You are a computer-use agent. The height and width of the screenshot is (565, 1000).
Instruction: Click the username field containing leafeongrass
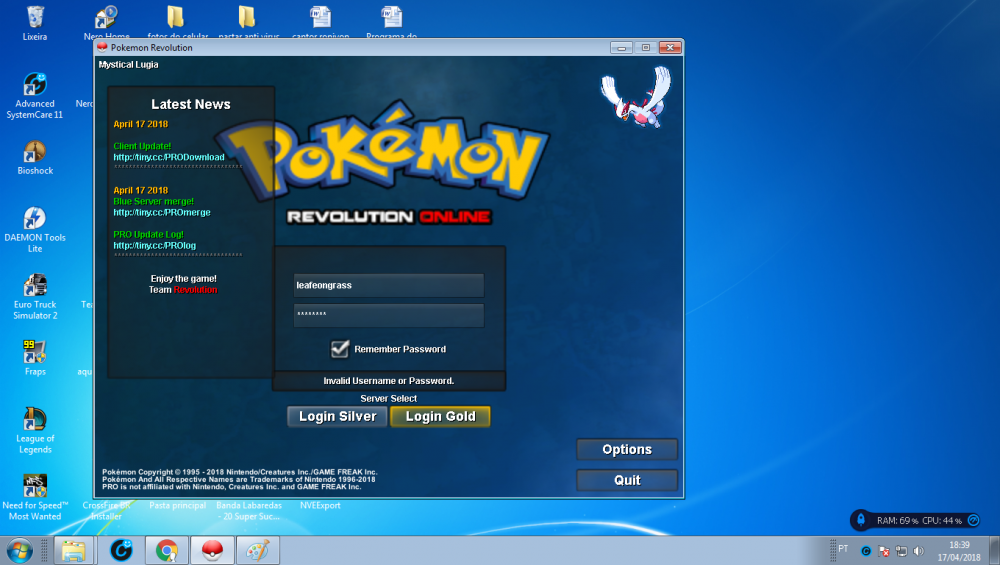tap(388, 285)
